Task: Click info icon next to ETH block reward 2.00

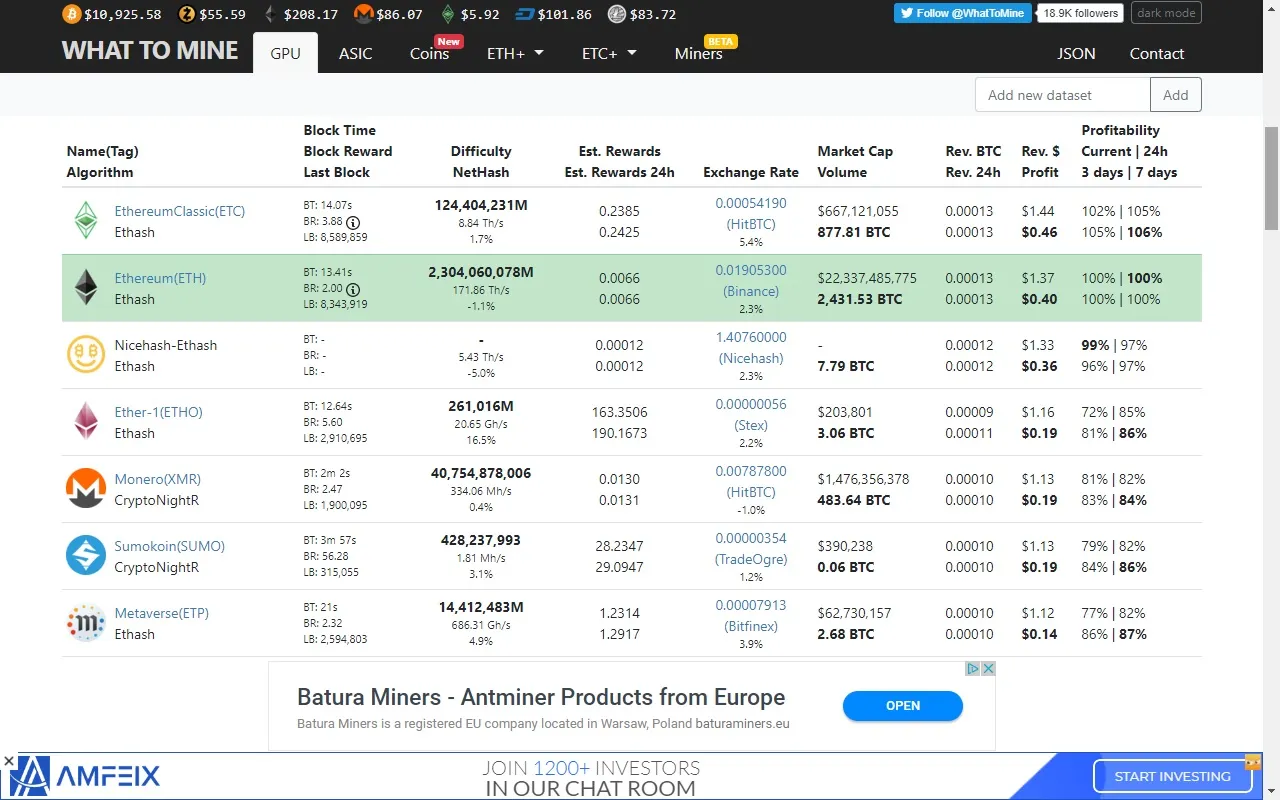Action: pyautogui.click(x=353, y=289)
